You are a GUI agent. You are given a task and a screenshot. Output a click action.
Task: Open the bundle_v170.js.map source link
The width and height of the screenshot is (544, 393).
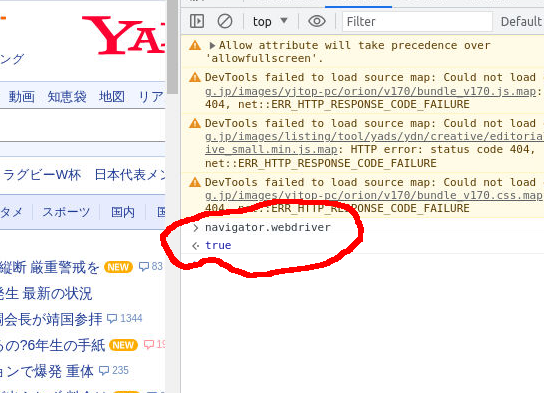371,91
